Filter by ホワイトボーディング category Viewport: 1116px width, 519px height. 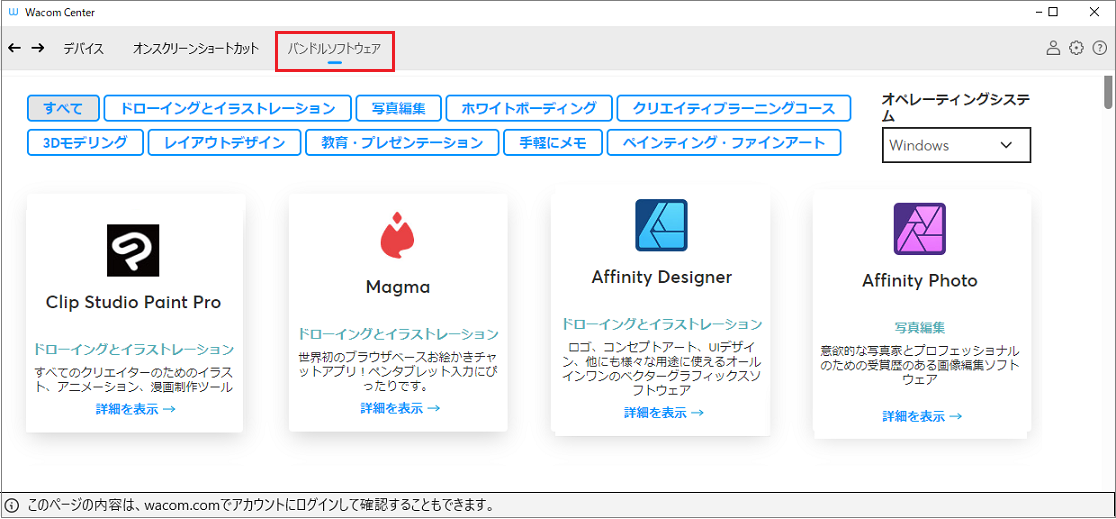point(529,109)
